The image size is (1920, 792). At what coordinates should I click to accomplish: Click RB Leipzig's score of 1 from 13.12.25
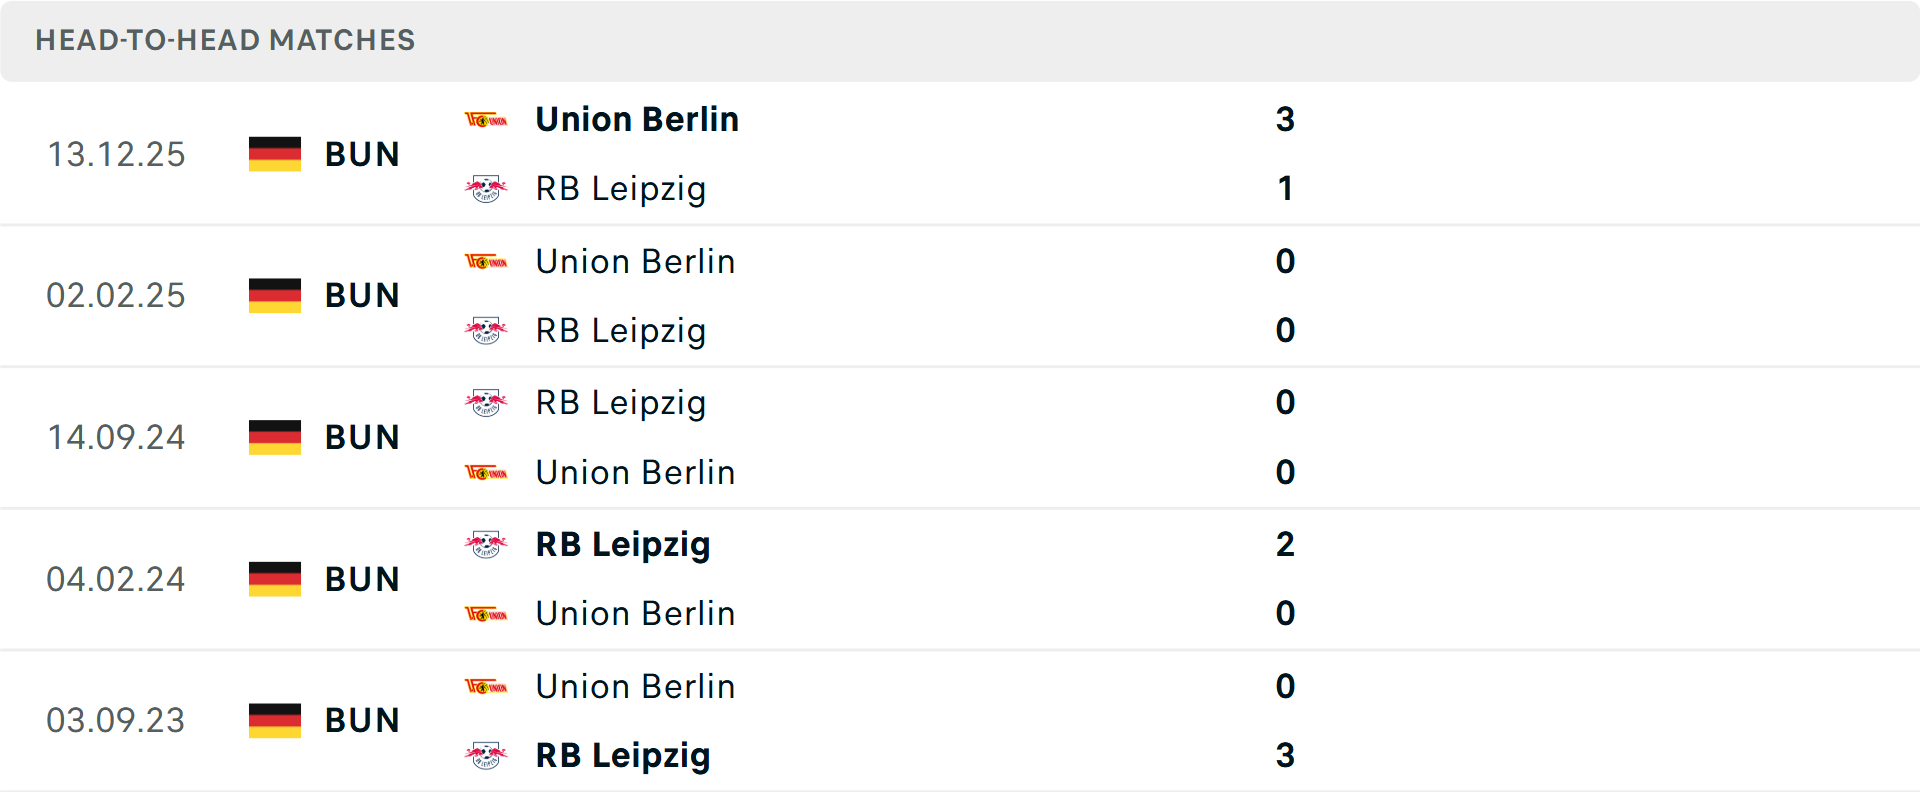(1286, 188)
